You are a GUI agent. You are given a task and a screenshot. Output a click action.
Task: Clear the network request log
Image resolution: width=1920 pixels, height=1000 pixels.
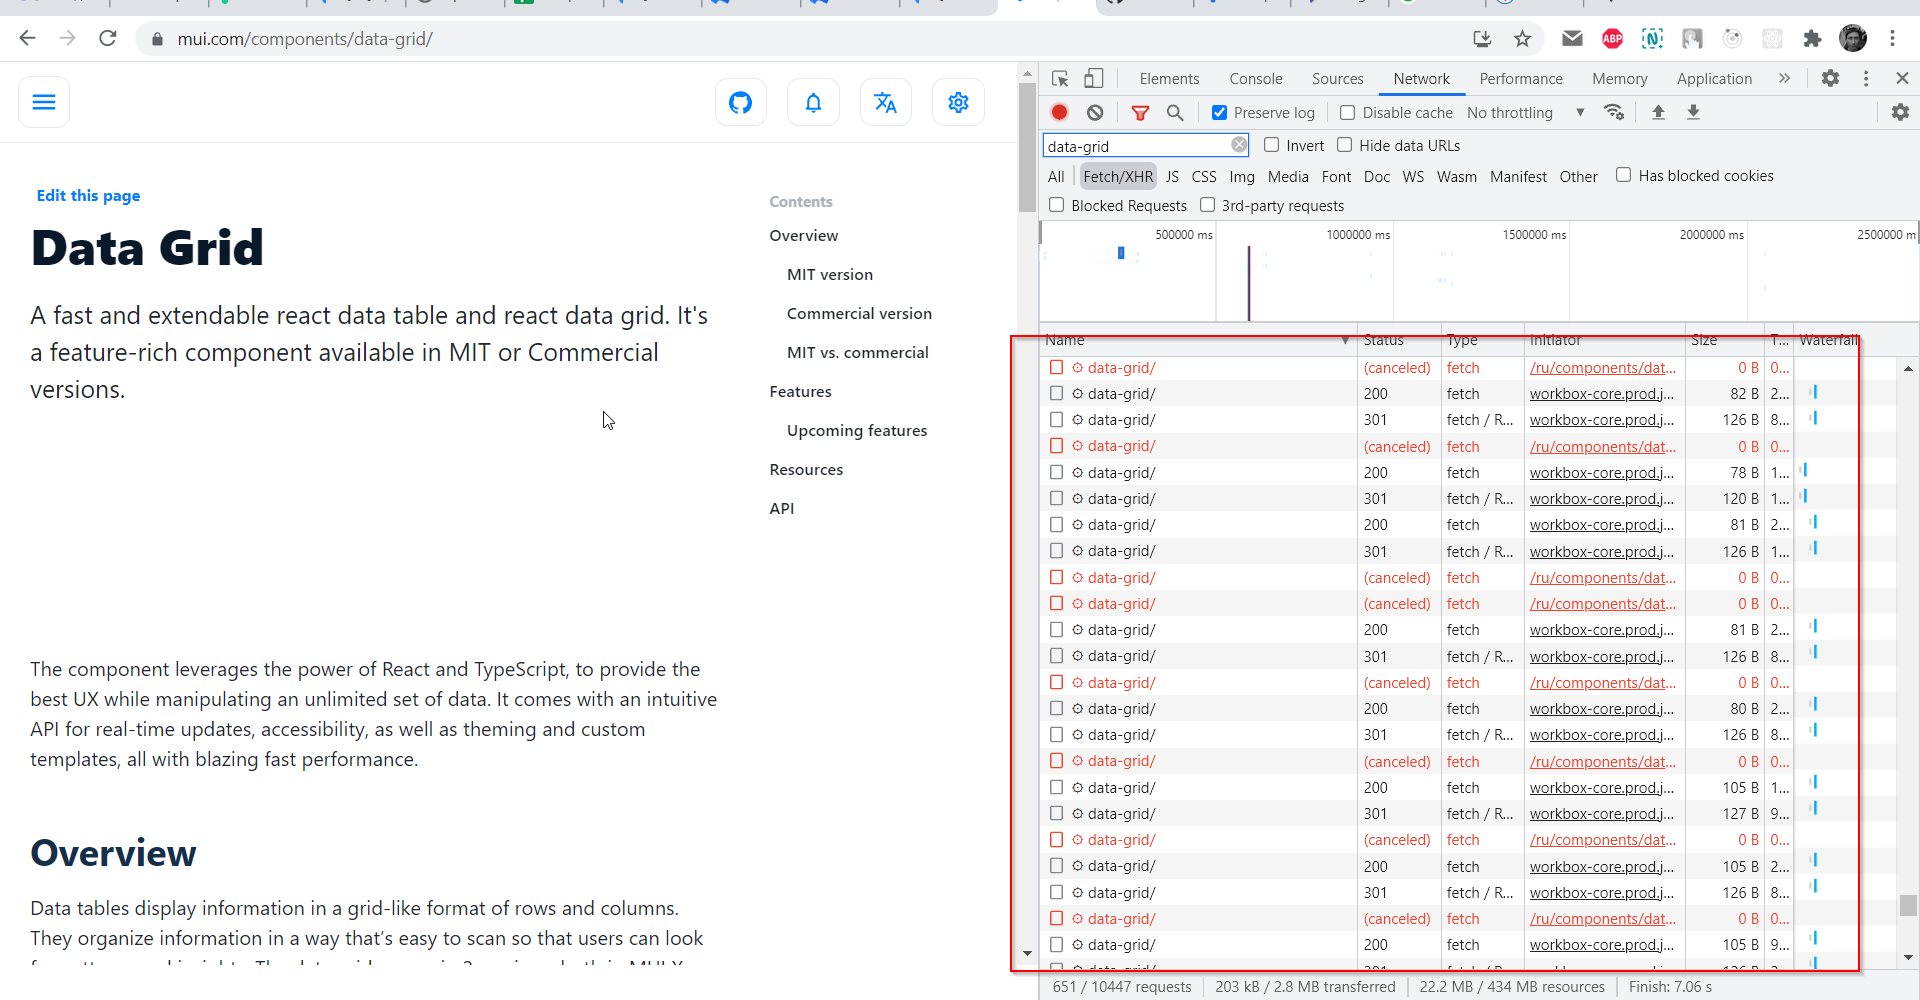pyautogui.click(x=1095, y=112)
